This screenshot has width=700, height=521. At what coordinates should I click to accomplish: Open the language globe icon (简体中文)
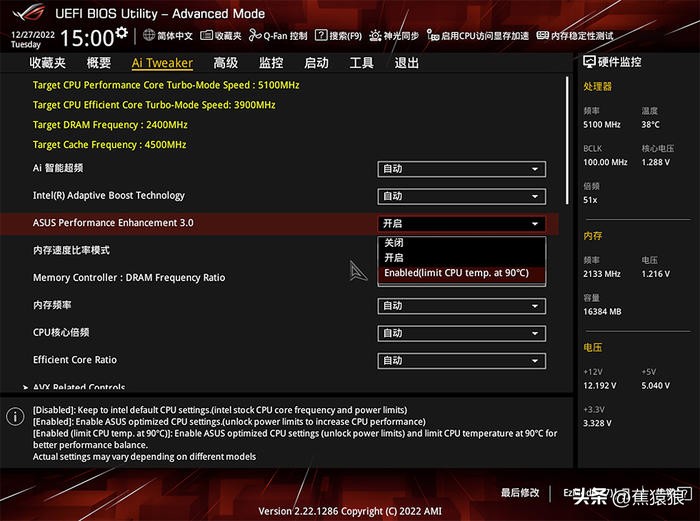[149, 35]
